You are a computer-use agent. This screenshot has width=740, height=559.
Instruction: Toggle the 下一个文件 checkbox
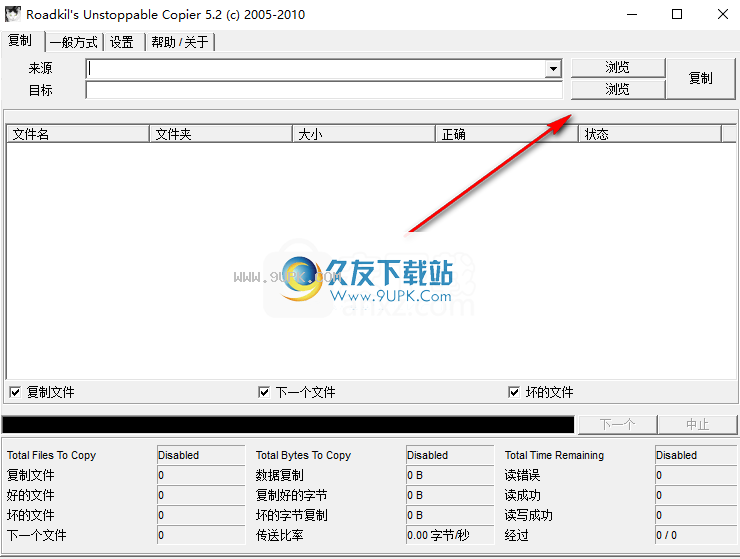(x=264, y=392)
